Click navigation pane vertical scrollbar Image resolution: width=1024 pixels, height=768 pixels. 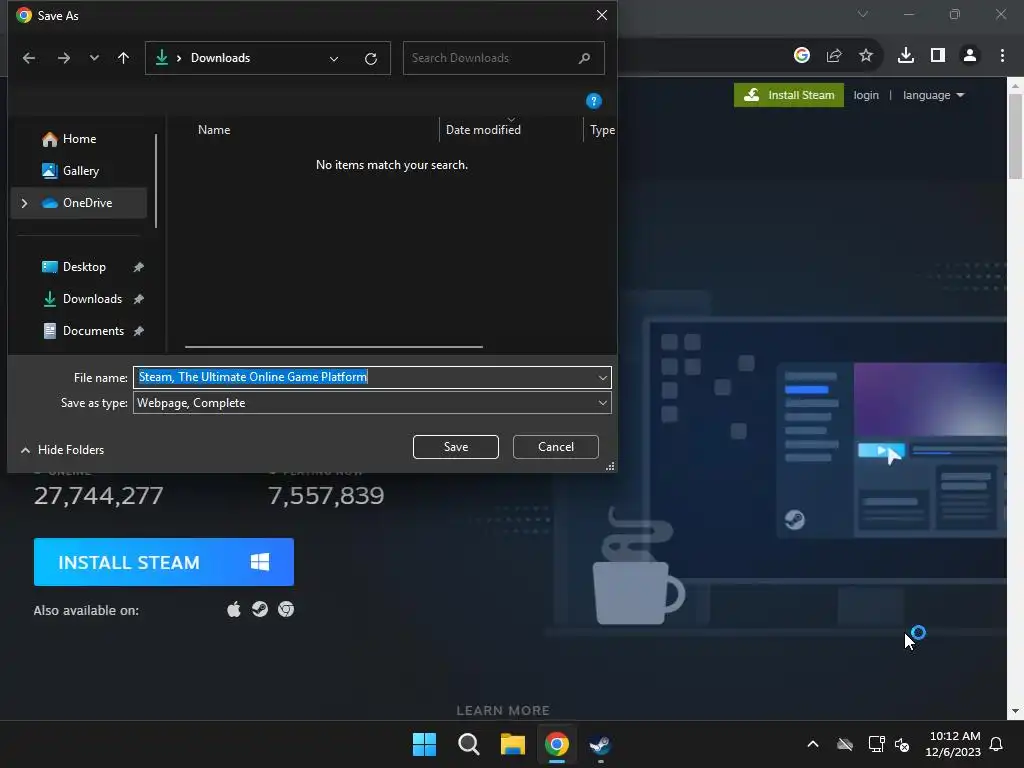156,181
